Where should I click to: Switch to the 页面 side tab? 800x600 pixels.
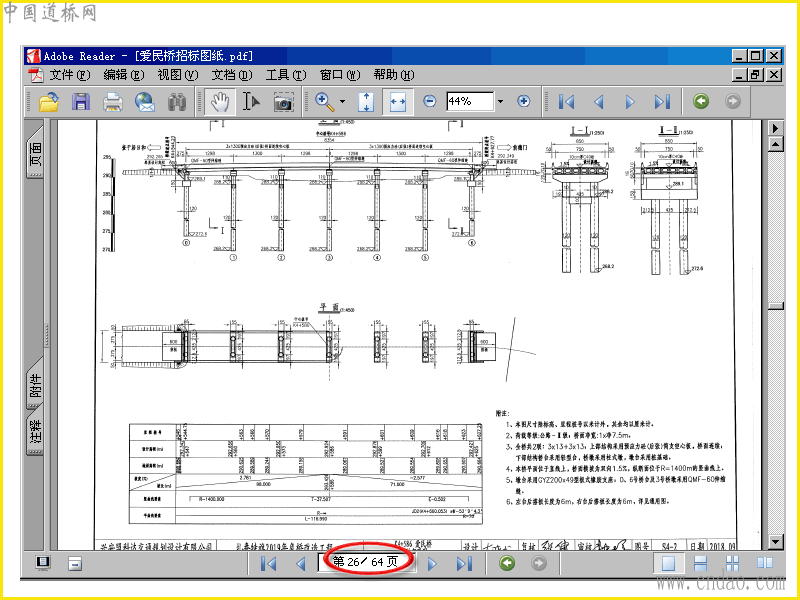pyautogui.click(x=35, y=154)
